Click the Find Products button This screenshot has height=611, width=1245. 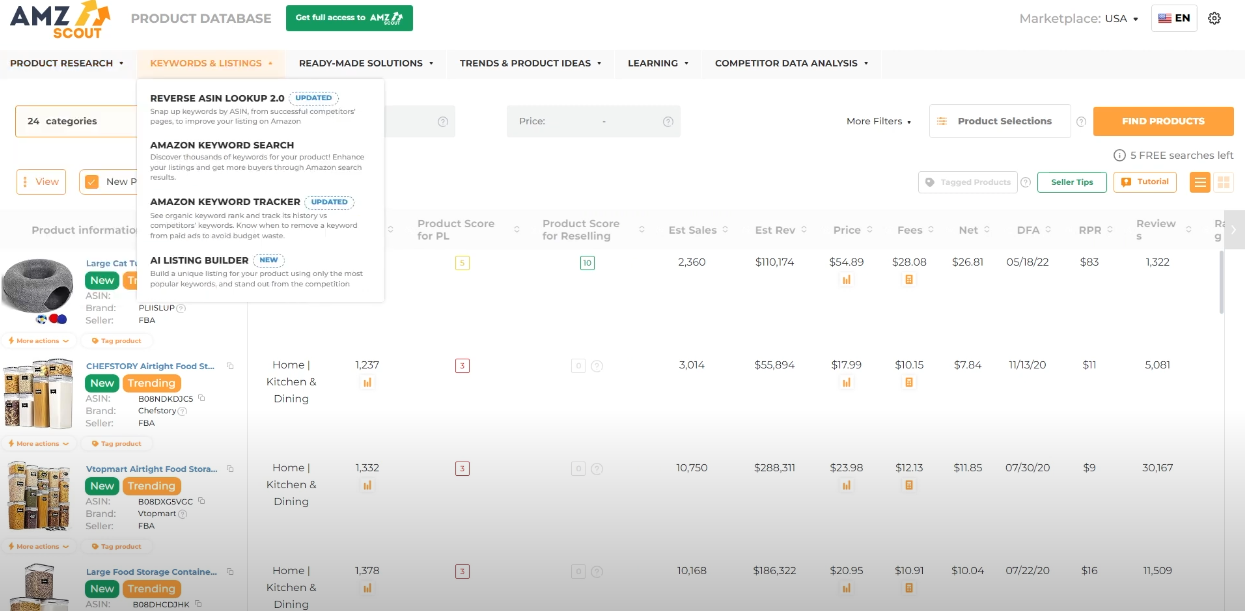(x=1163, y=121)
